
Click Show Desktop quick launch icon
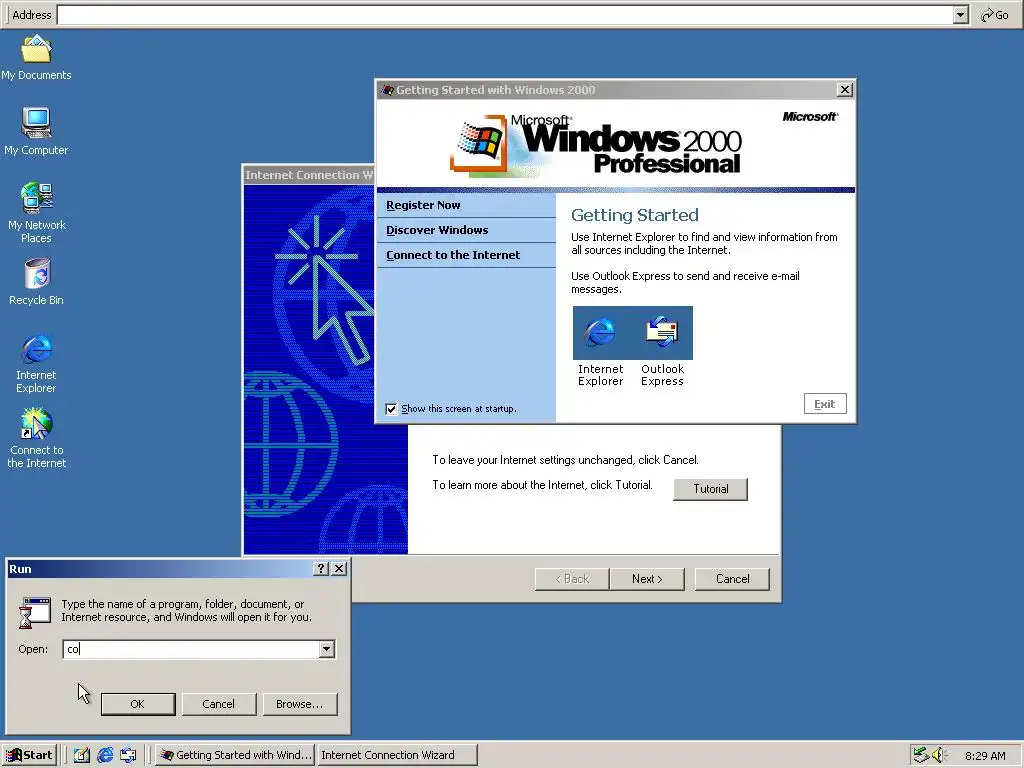(82, 755)
